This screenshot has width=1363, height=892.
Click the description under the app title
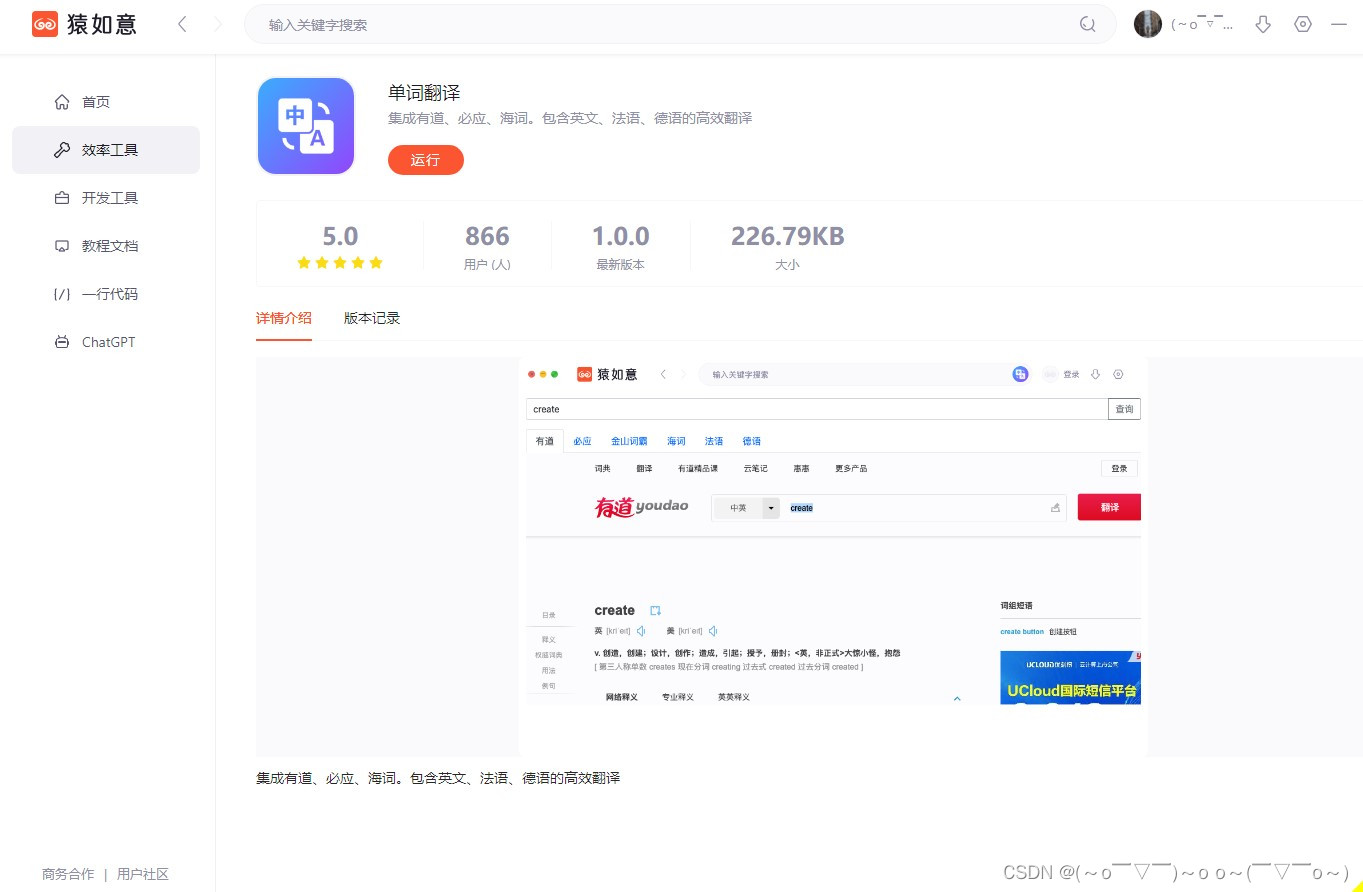(570, 118)
